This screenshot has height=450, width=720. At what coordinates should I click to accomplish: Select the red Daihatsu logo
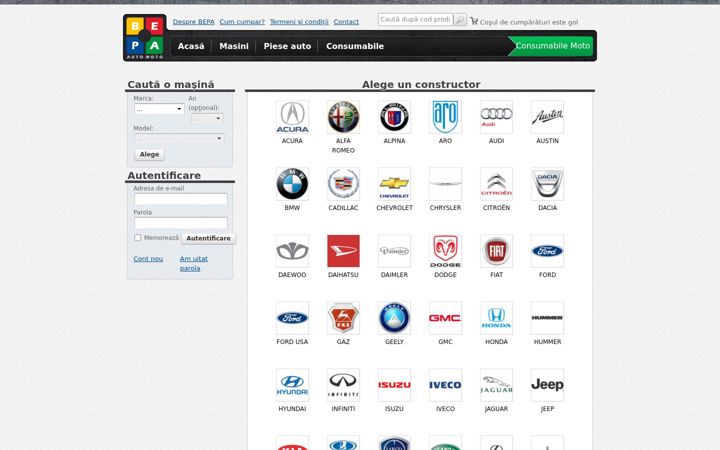point(343,251)
